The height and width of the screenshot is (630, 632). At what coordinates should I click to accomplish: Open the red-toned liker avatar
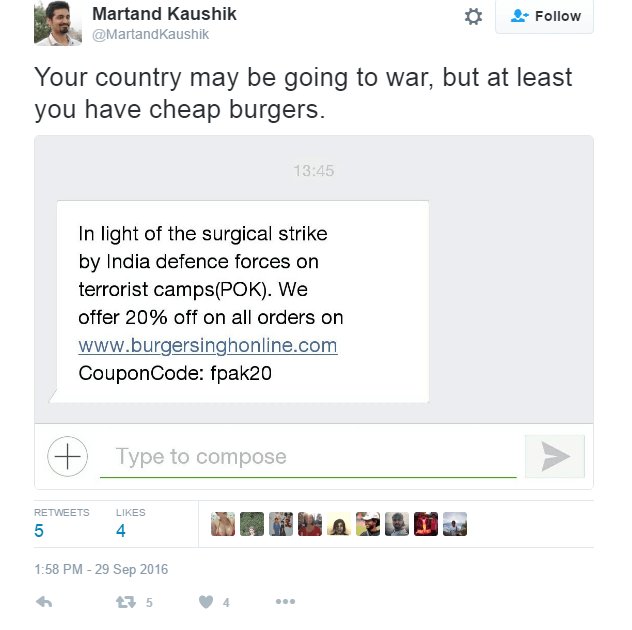pos(426,524)
